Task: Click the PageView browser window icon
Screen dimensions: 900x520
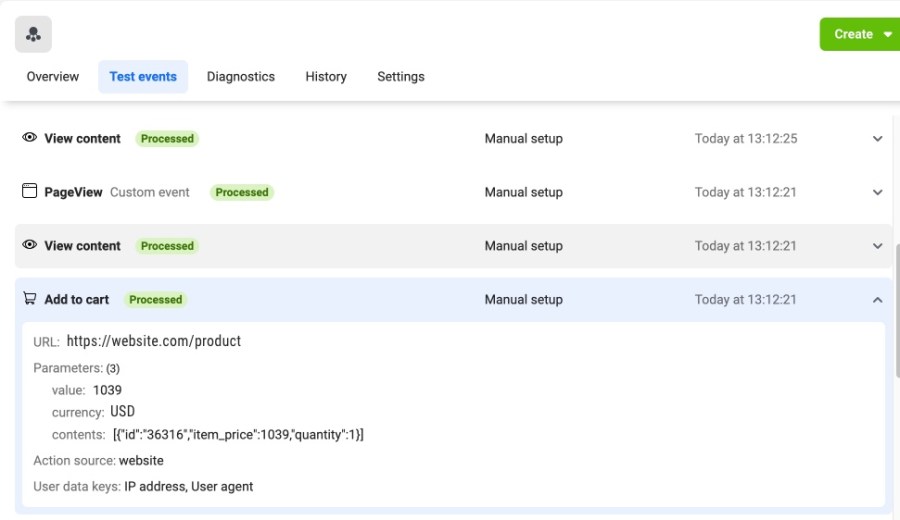Action: tap(30, 192)
